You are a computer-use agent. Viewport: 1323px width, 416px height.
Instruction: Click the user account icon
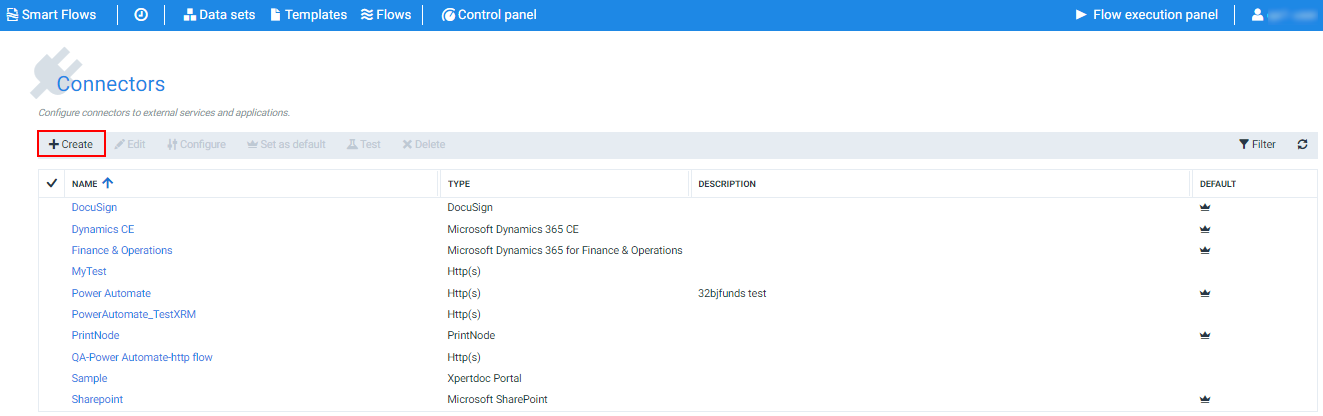pyautogui.click(x=1258, y=15)
